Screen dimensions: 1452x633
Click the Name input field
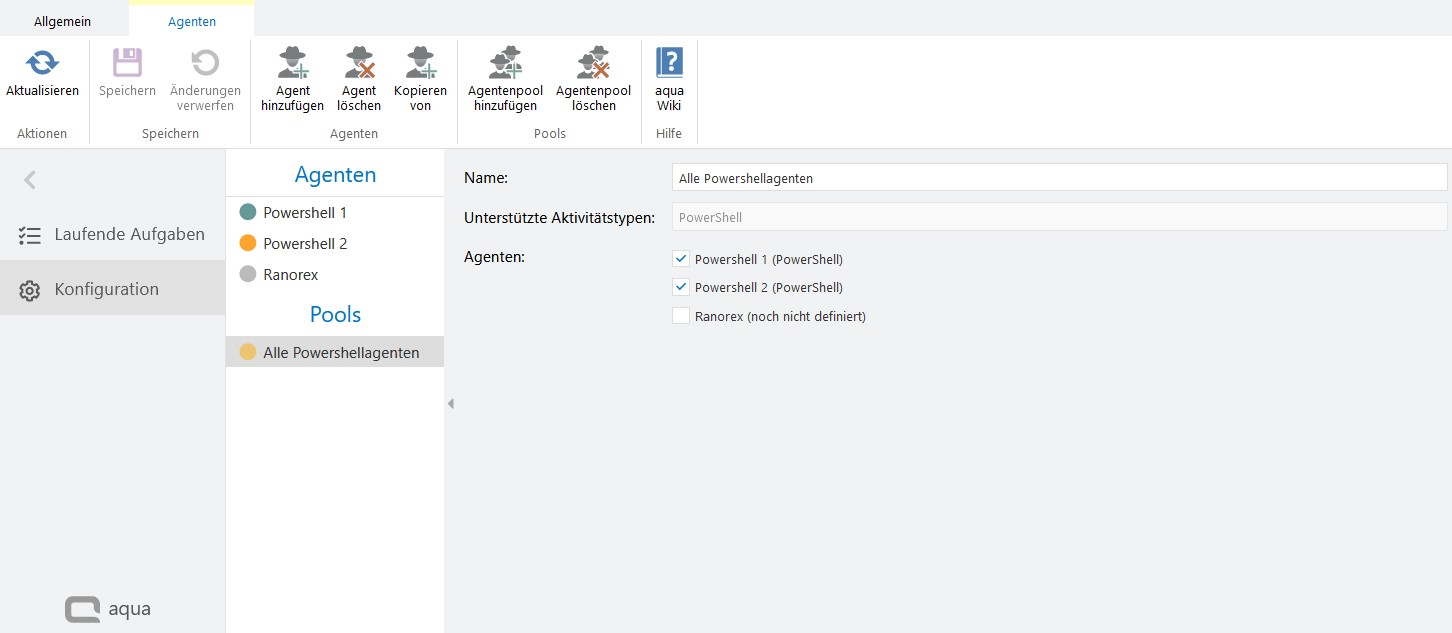point(1058,178)
